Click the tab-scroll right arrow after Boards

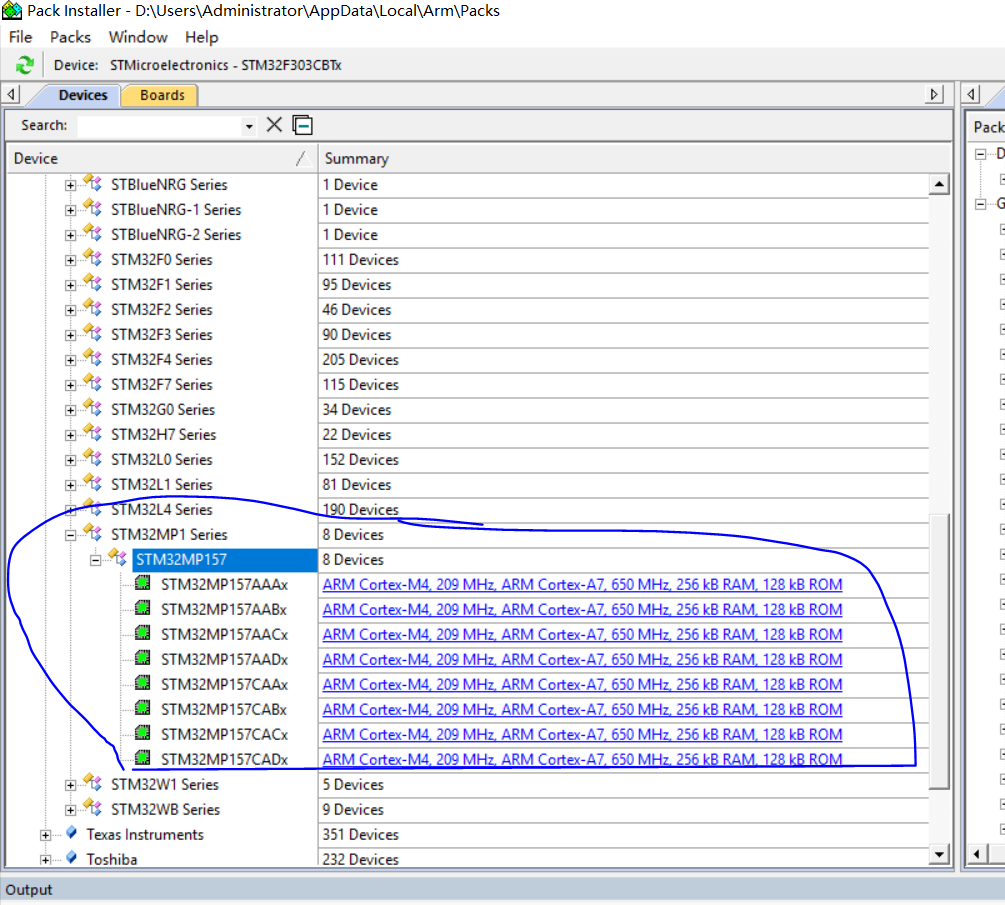click(934, 94)
